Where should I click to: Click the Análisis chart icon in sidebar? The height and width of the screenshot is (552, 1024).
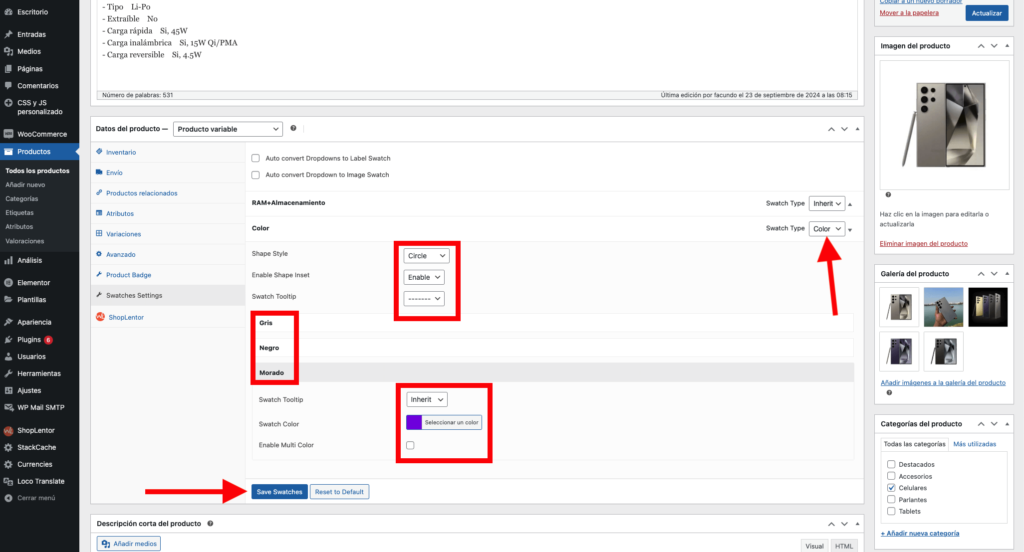(x=8, y=260)
